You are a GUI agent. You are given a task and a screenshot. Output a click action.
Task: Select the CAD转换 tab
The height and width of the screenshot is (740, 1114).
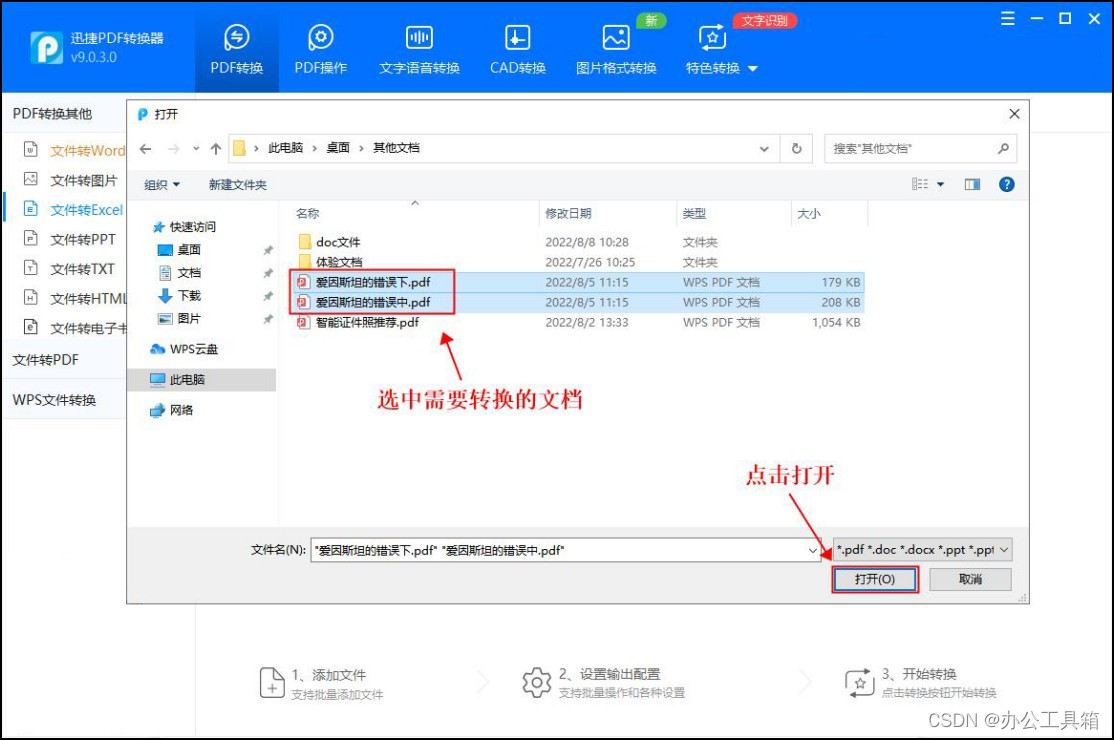(517, 49)
